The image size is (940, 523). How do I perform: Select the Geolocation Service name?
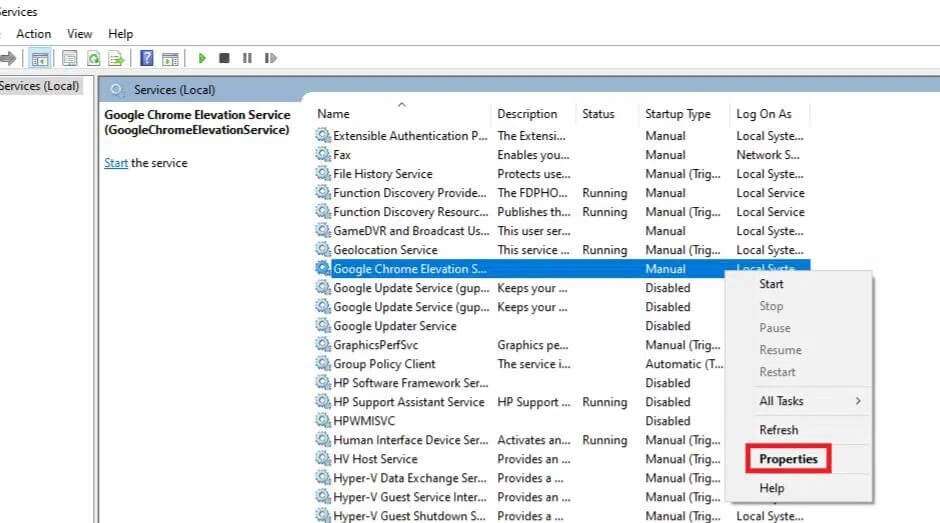(385, 250)
